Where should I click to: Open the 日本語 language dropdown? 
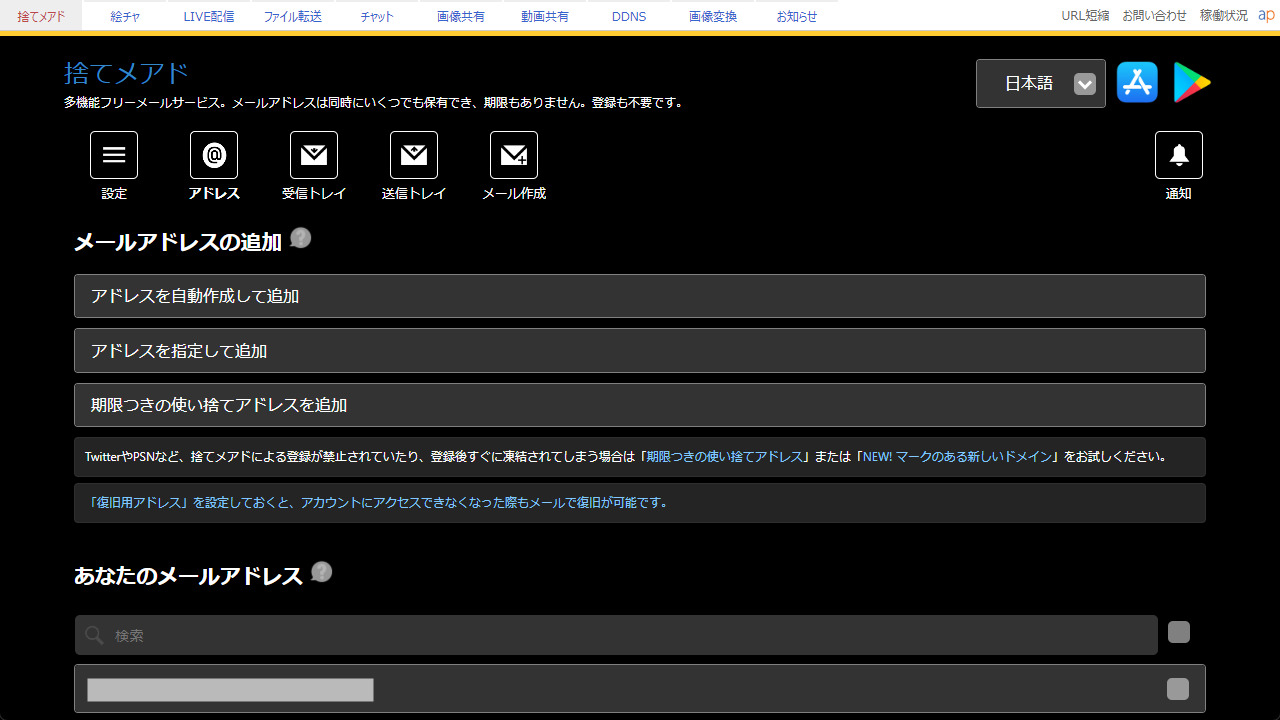pyautogui.click(x=1041, y=83)
